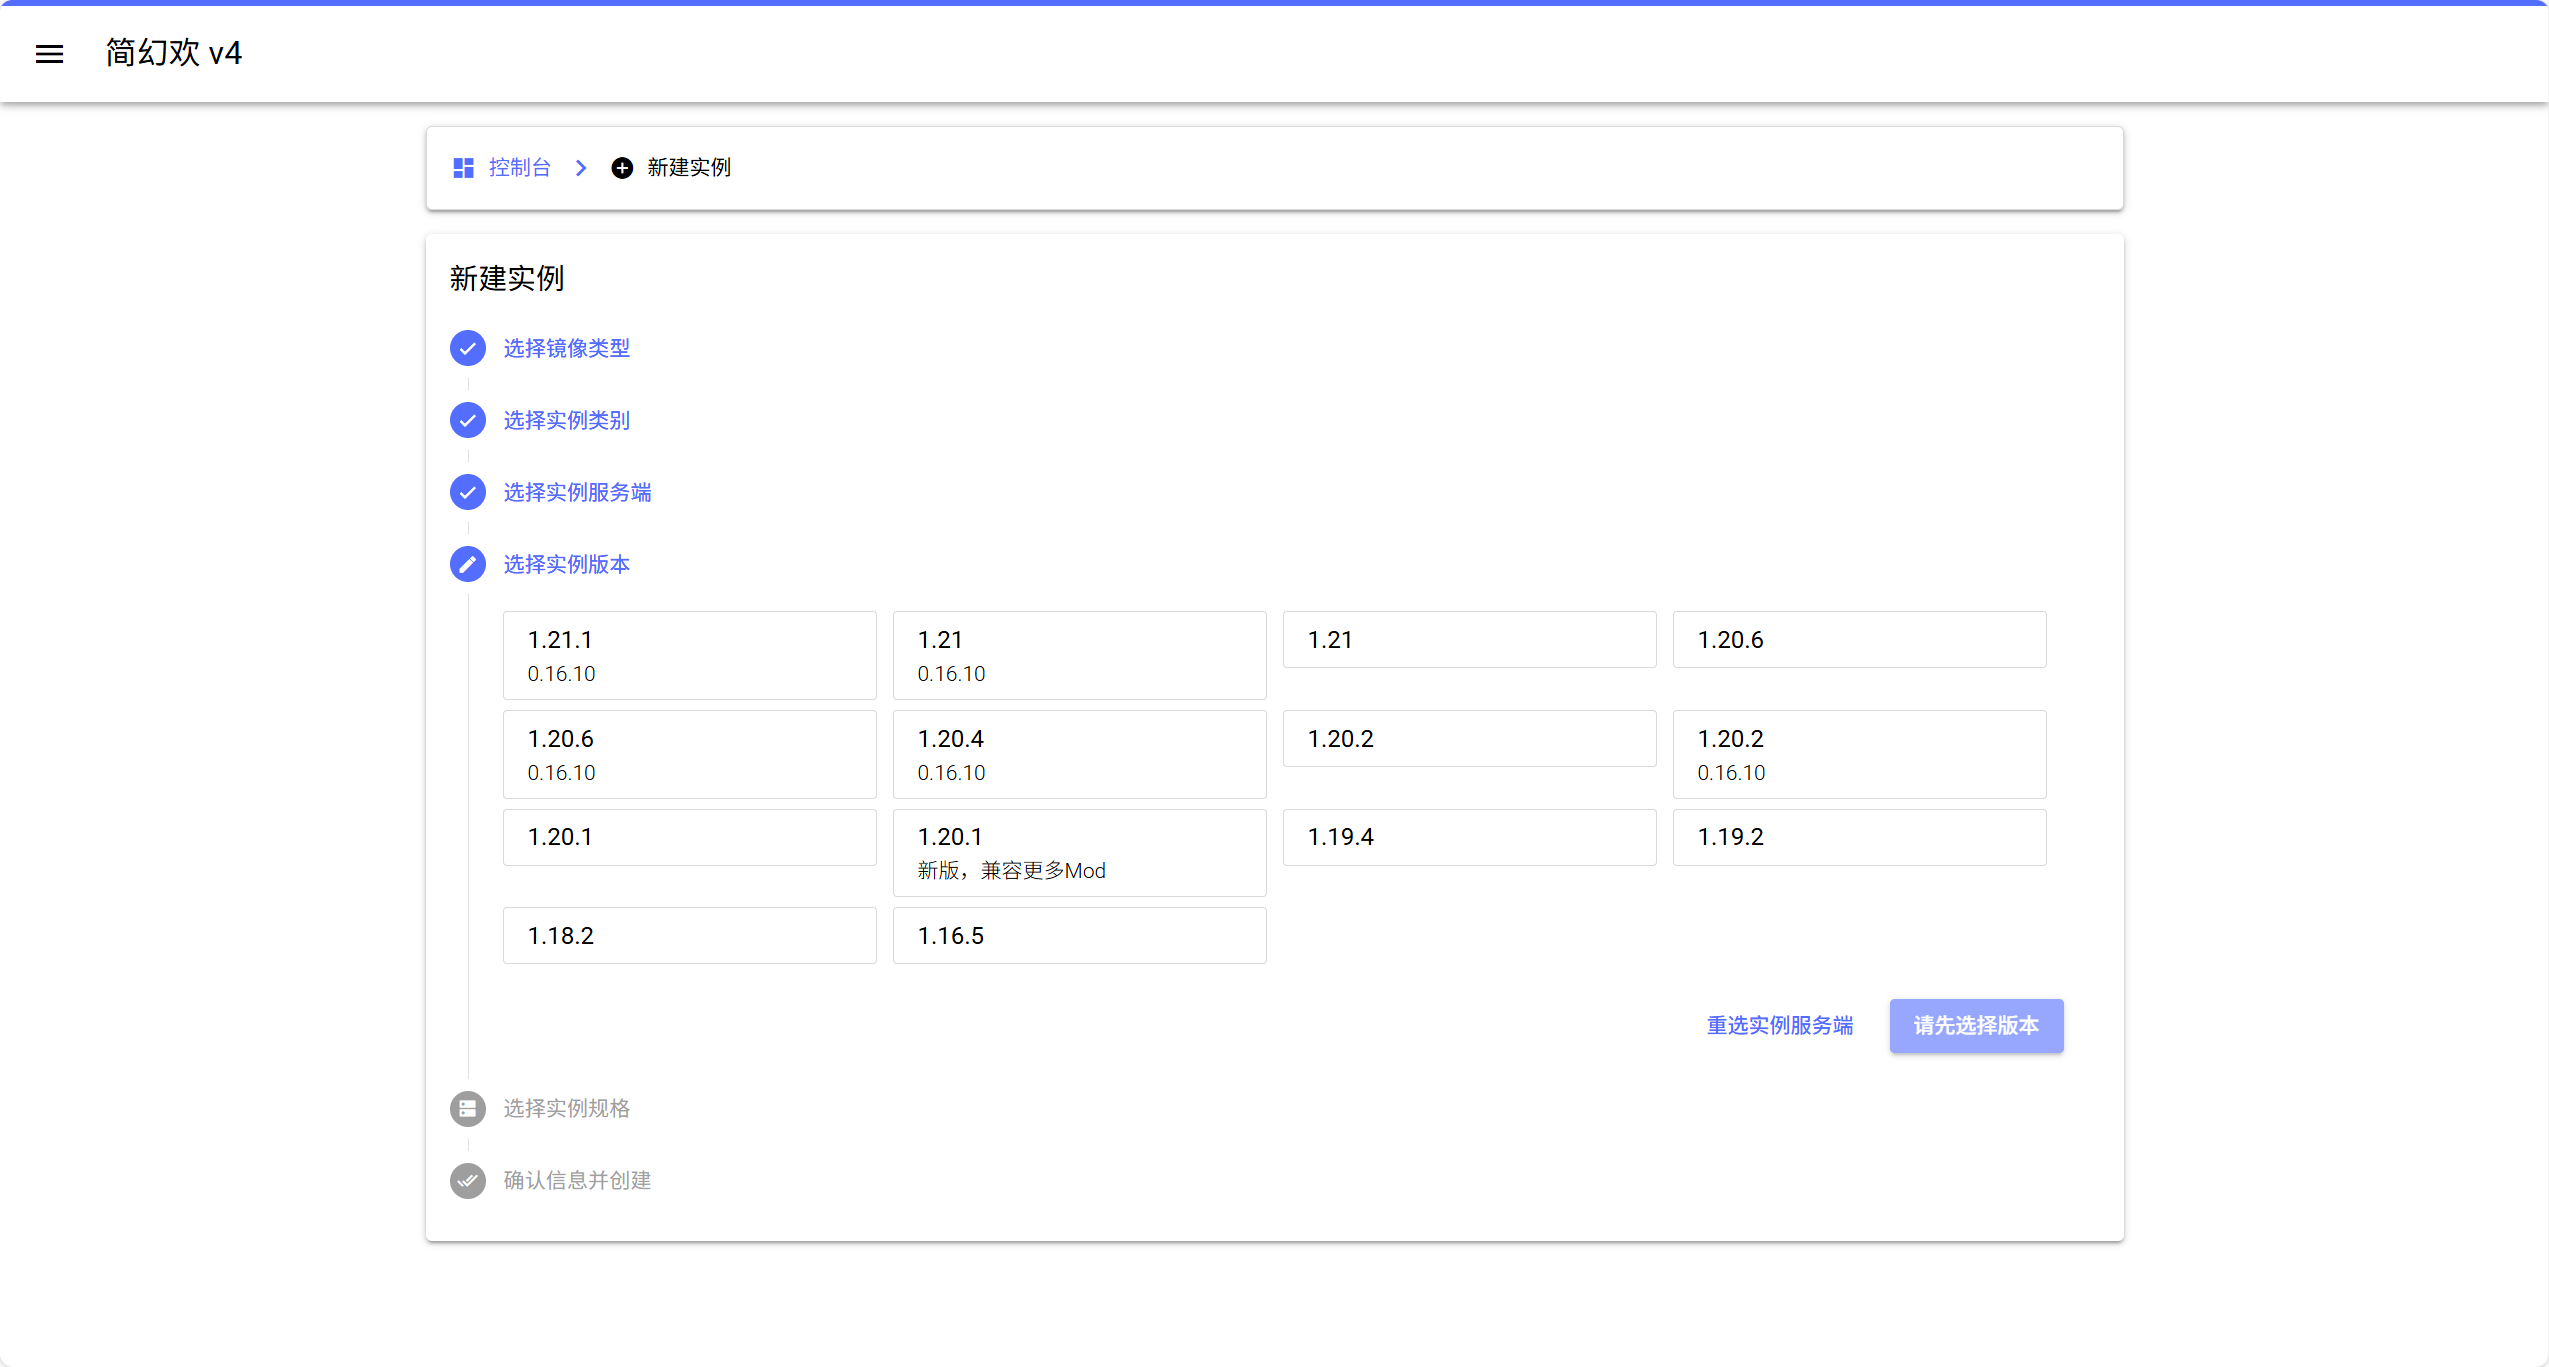Click the dashboard grid icon in breadcrumb
Screen dimensions: 2549x1367
463,168
